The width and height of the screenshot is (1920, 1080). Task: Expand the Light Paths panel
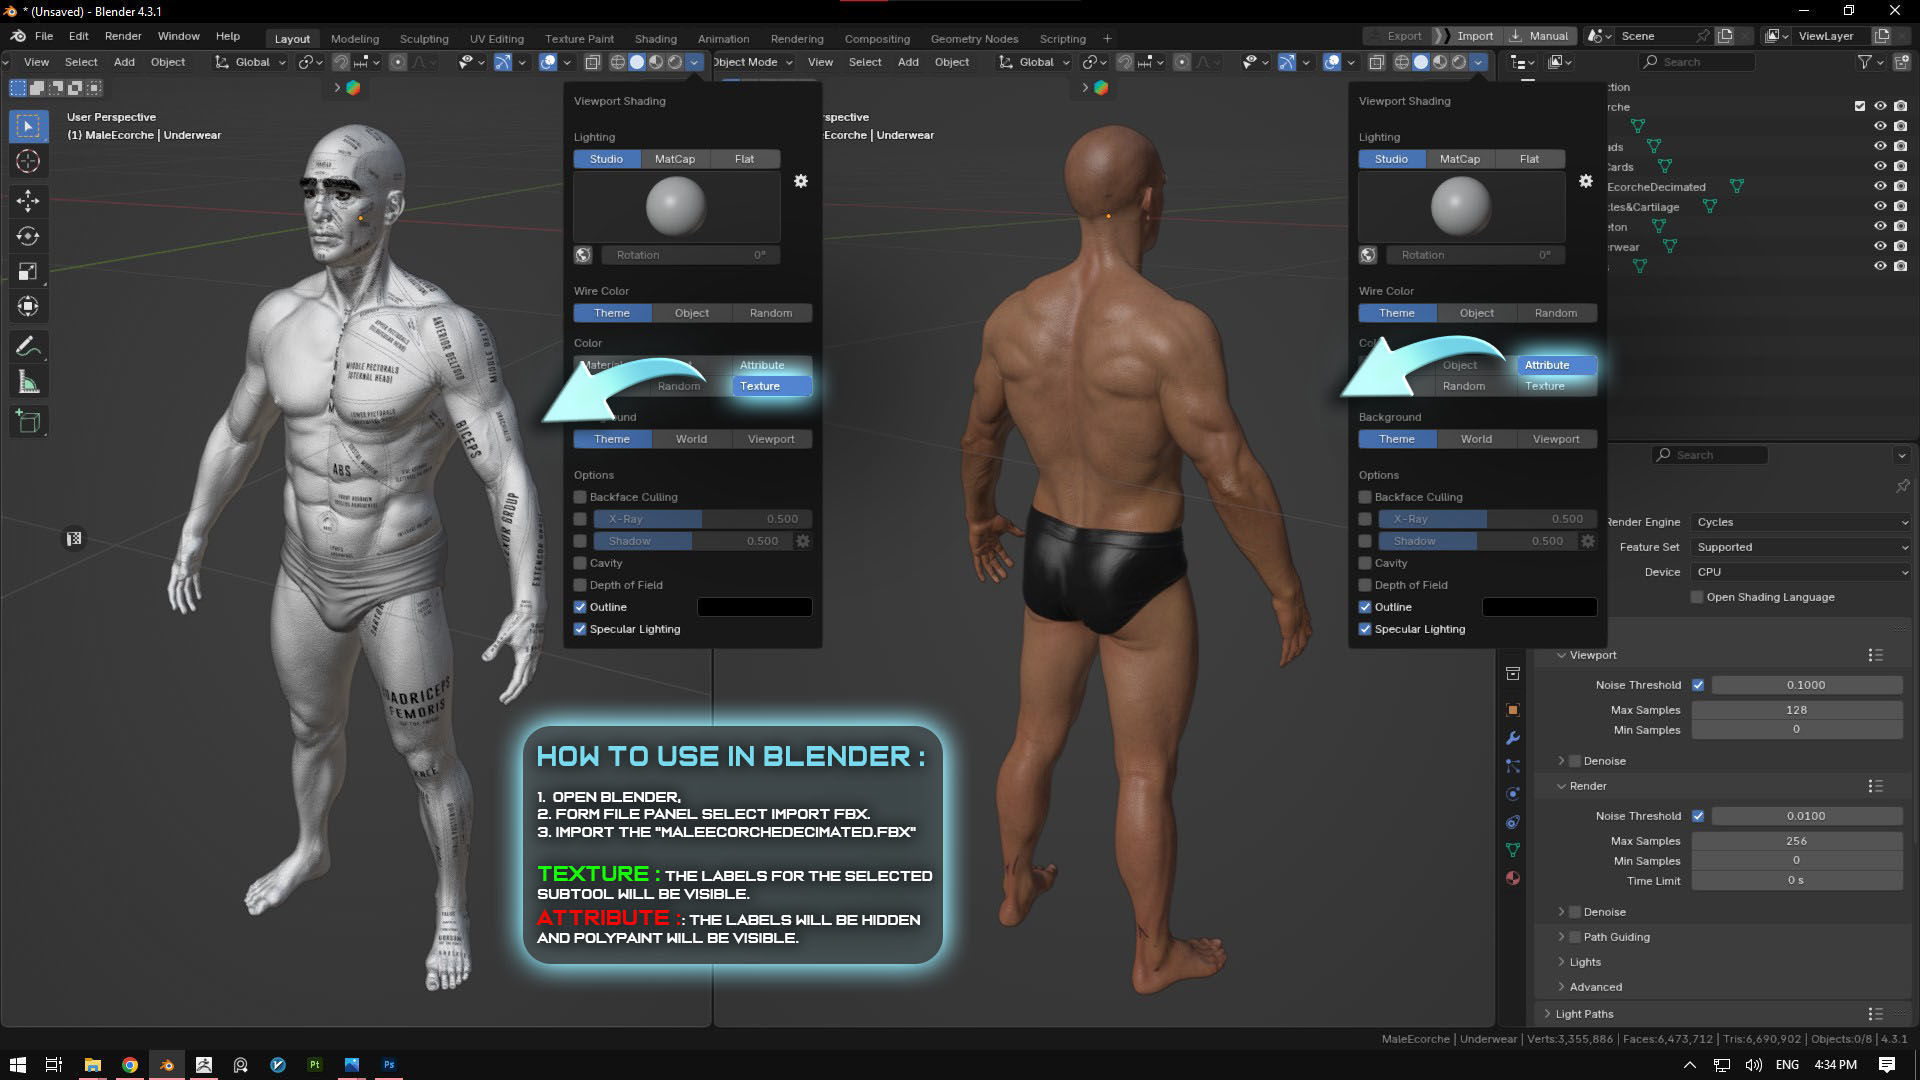click(1548, 1014)
